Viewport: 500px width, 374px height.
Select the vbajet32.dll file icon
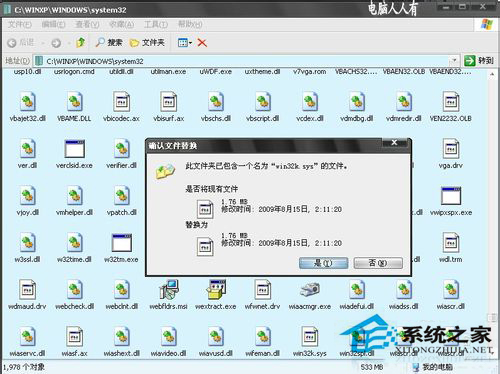click(28, 101)
